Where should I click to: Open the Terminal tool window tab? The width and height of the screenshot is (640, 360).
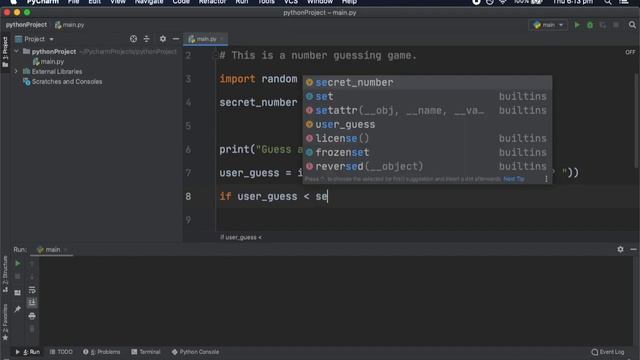146,352
